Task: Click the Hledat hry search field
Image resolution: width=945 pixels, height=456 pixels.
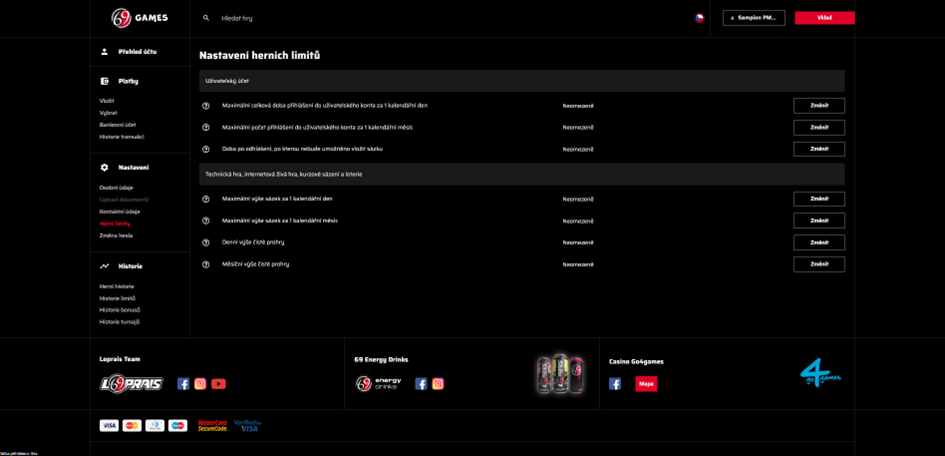Action: (x=446, y=19)
